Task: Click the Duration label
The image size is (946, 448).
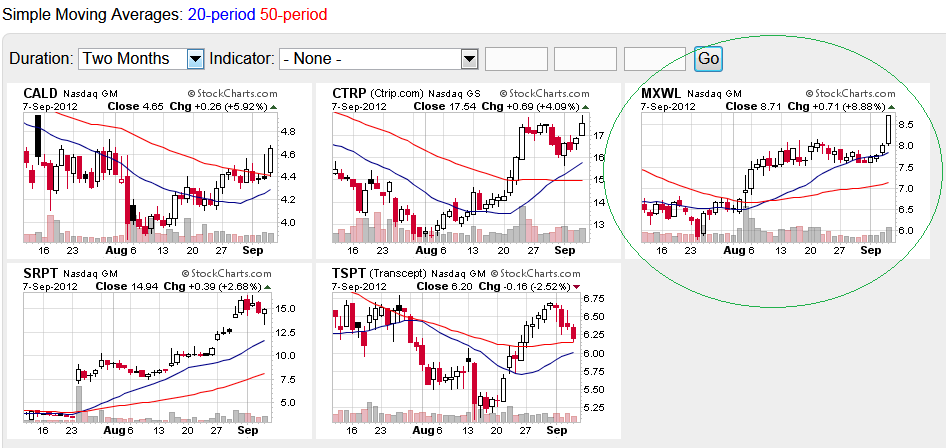Action: (42, 58)
